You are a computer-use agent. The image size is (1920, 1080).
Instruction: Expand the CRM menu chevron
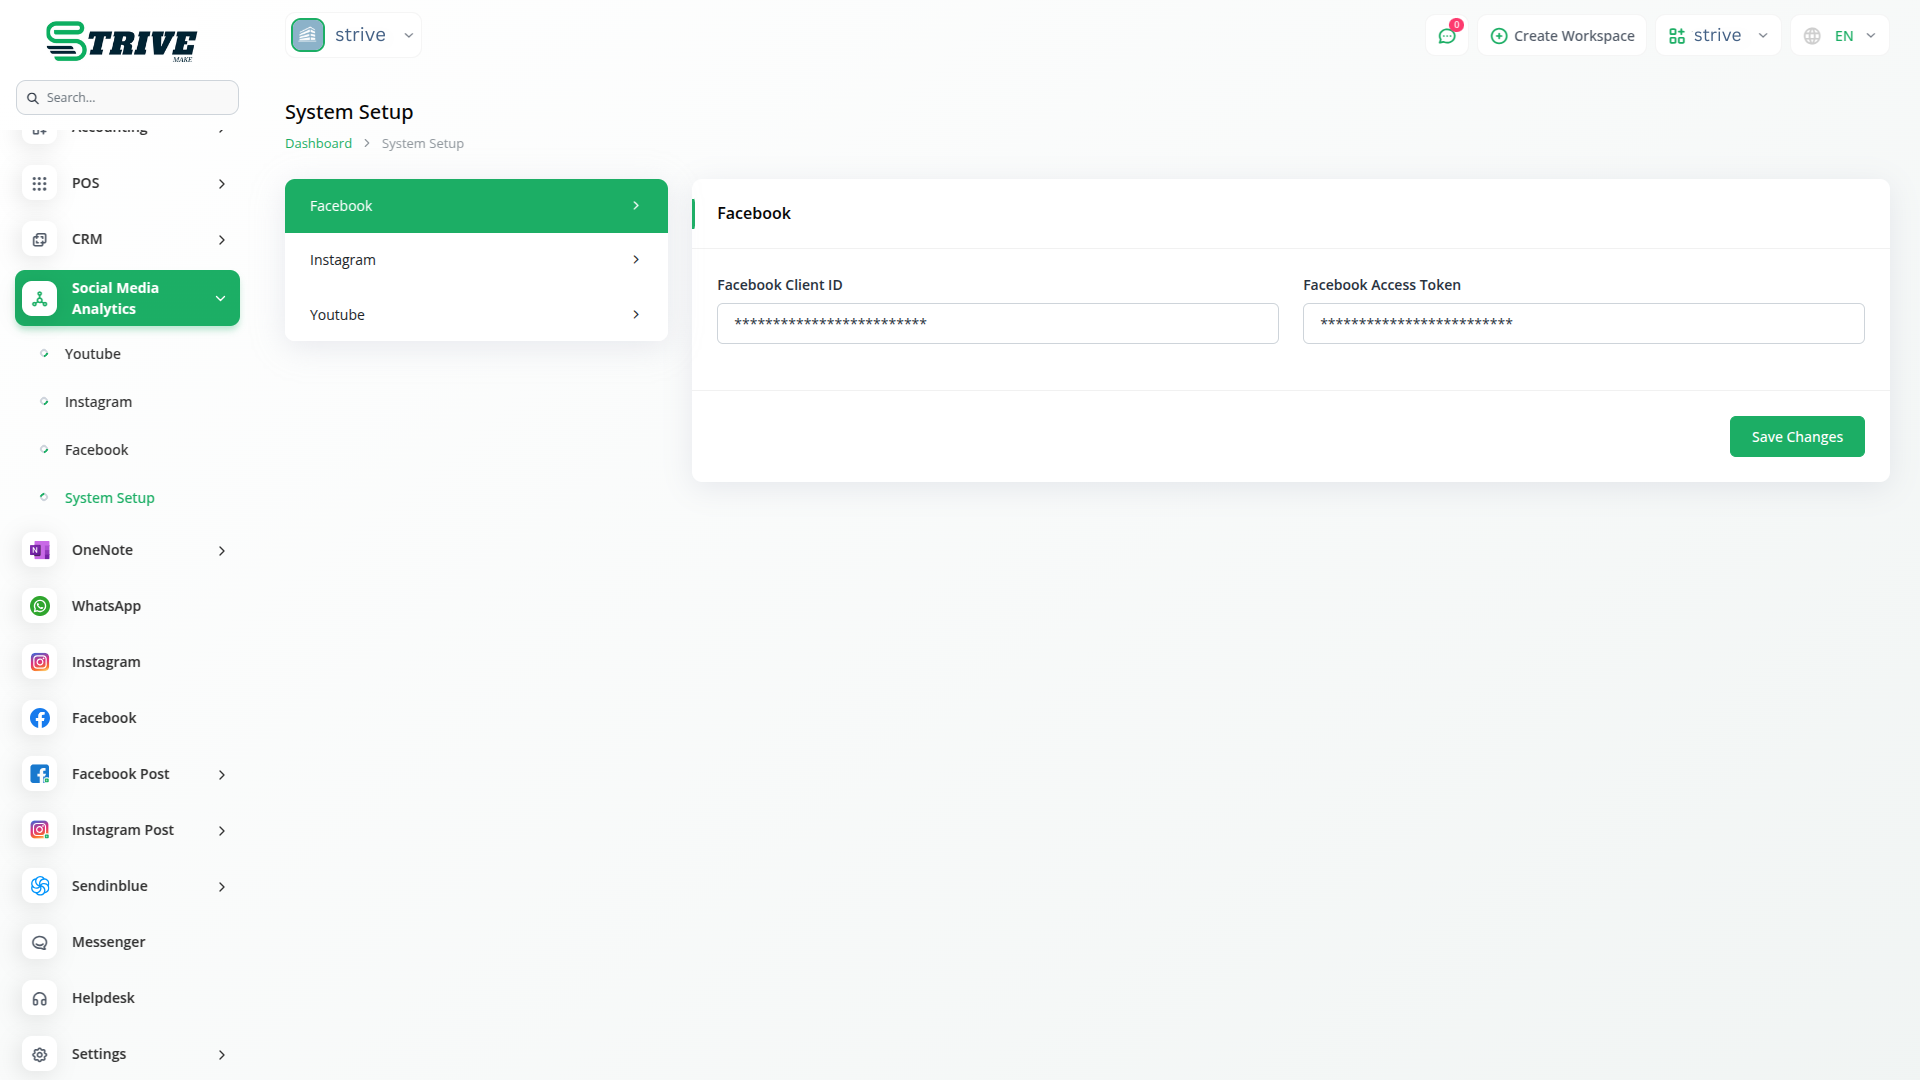click(x=222, y=240)
